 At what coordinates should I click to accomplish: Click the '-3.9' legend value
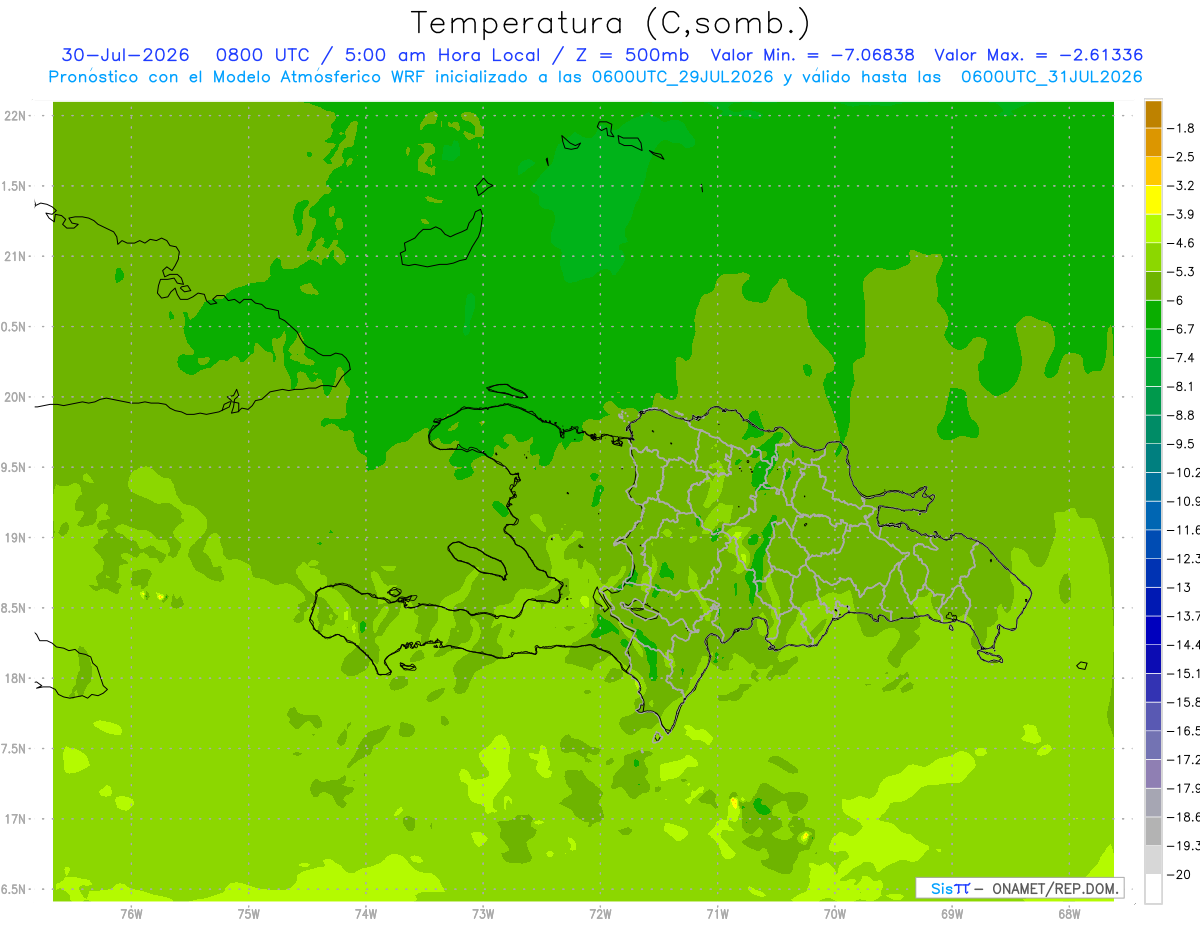pyautogui.click(x=1183, y=214)
